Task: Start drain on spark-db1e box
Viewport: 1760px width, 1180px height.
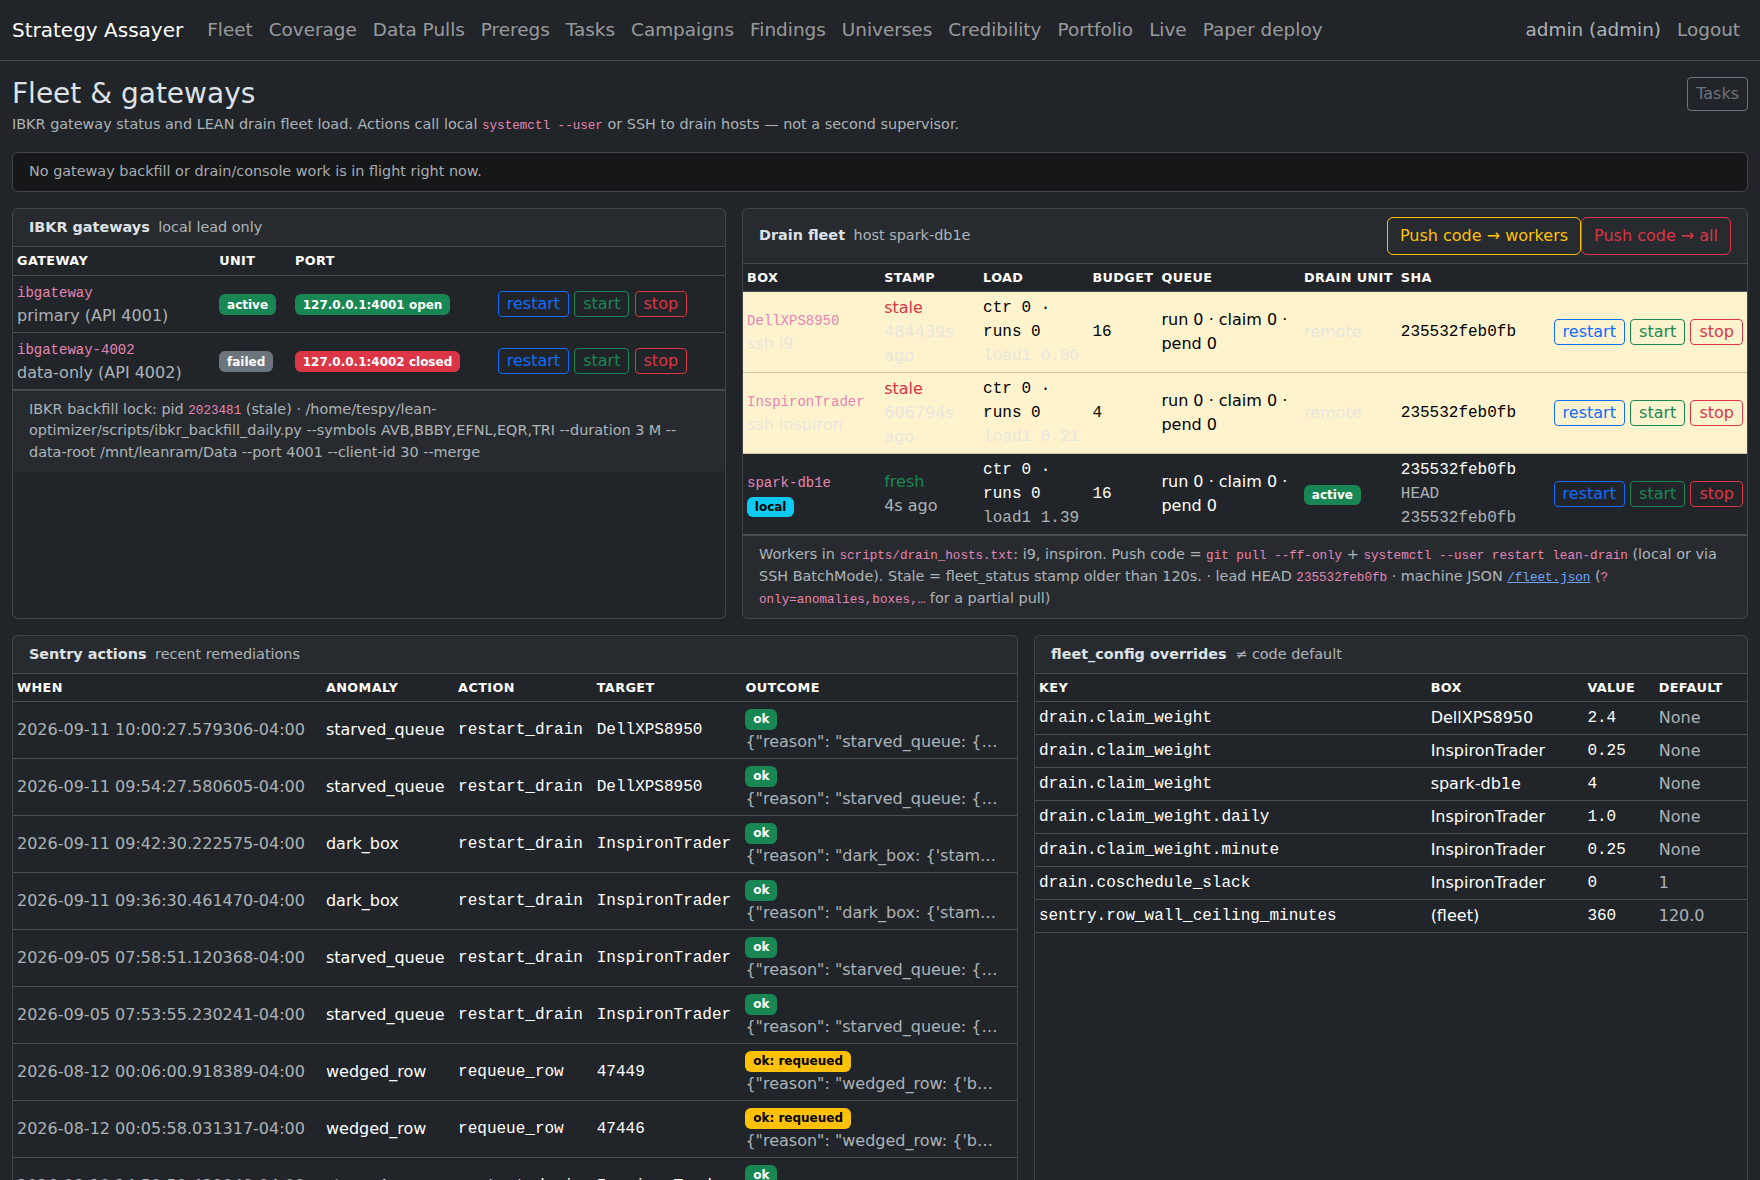Action: pyautogui.click(x=1657, y=494)
